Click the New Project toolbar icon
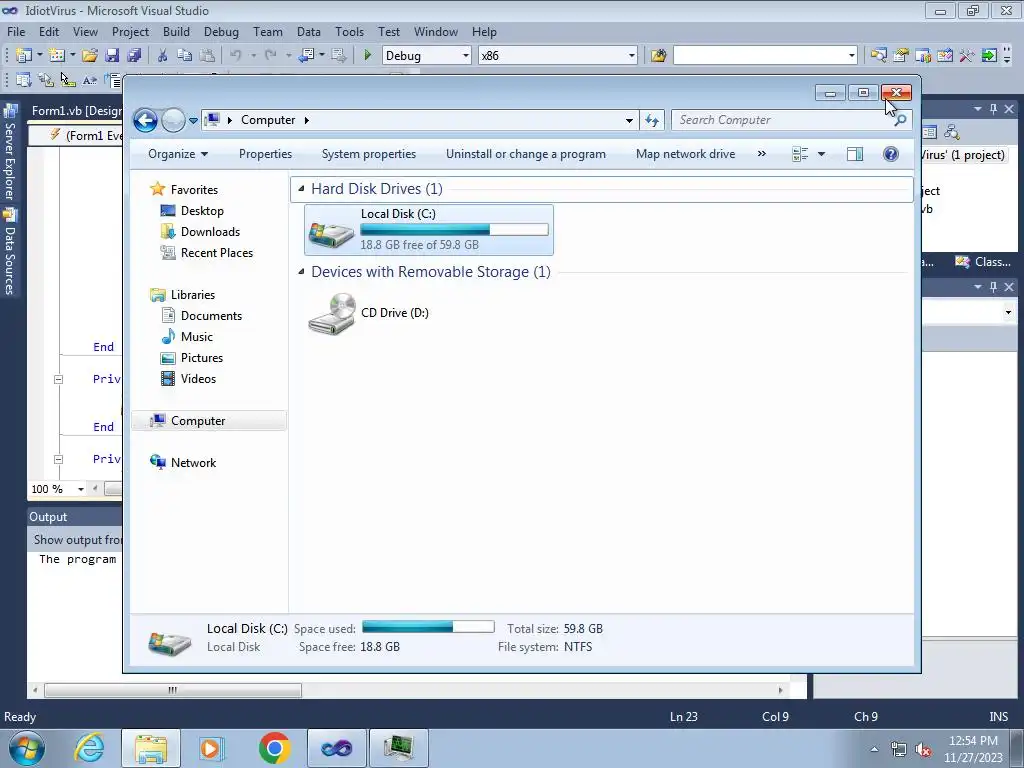The width and height of the screenshot is (1024, 768). (23, 56)
